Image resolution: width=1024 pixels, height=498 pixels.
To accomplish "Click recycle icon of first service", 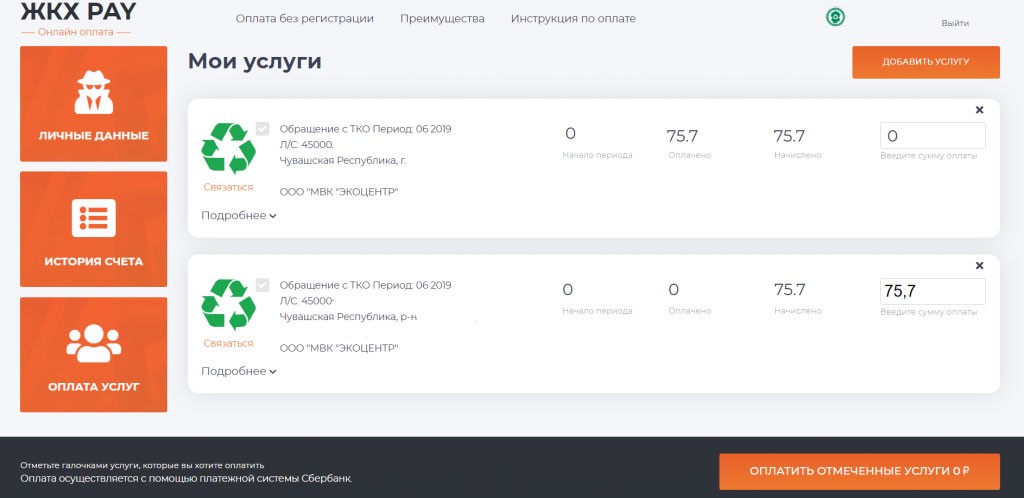I will tap(228, 149).
